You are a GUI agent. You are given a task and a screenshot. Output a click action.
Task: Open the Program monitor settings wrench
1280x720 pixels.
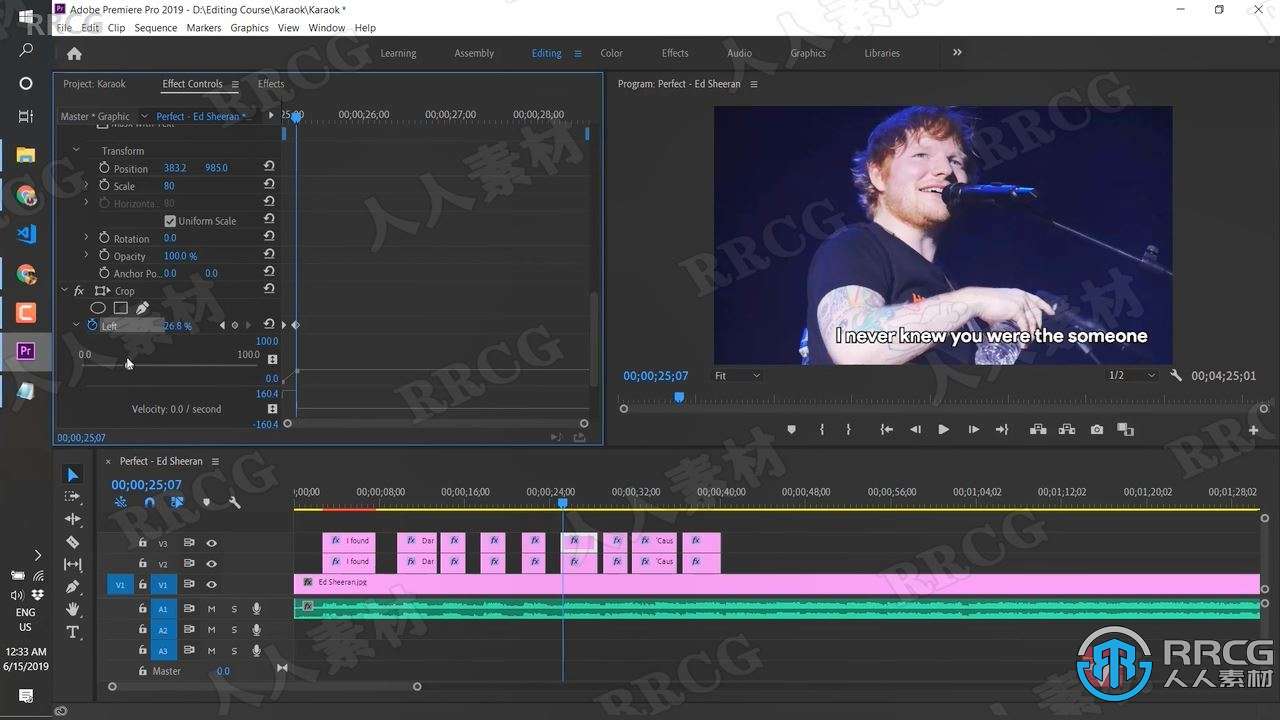coord(1176,376)
